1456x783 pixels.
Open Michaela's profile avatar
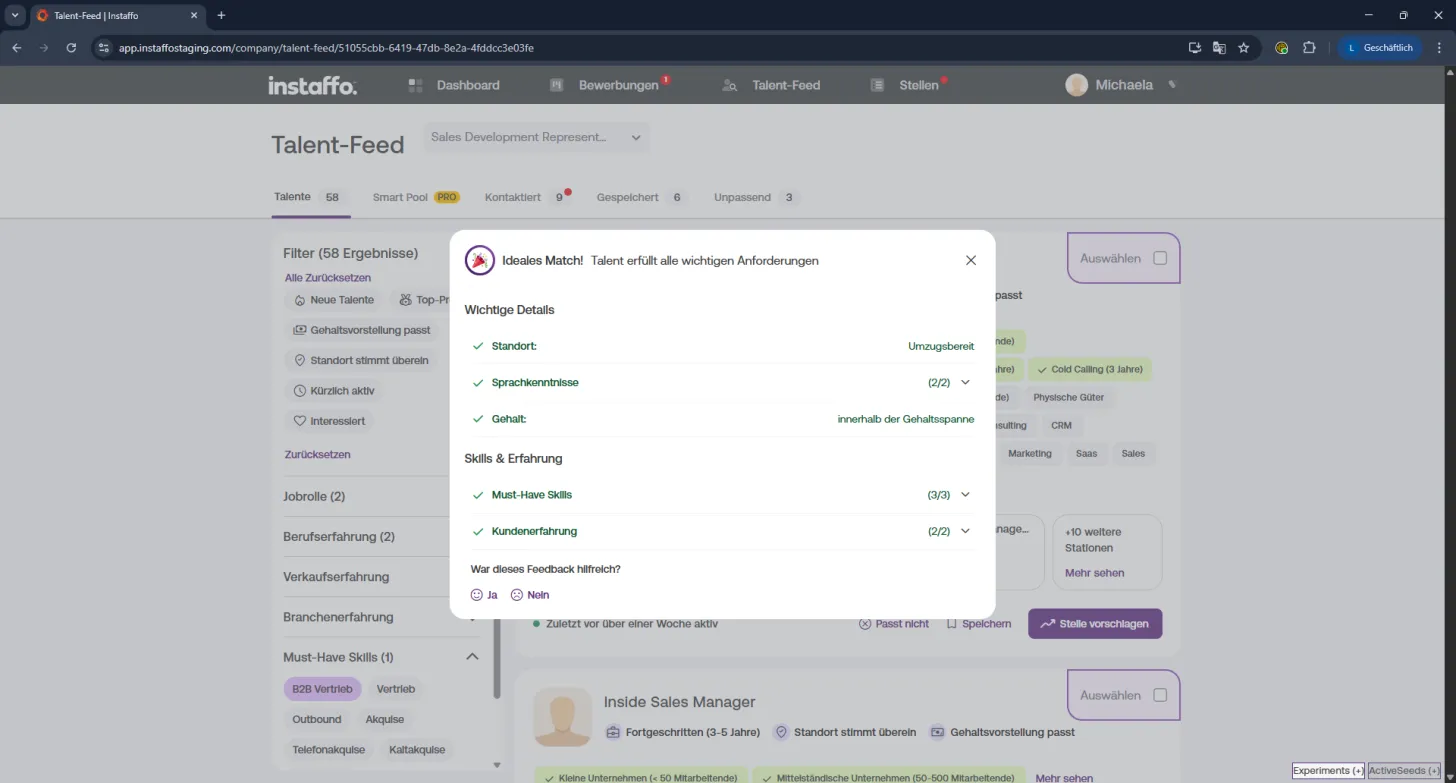(1076, 85)
